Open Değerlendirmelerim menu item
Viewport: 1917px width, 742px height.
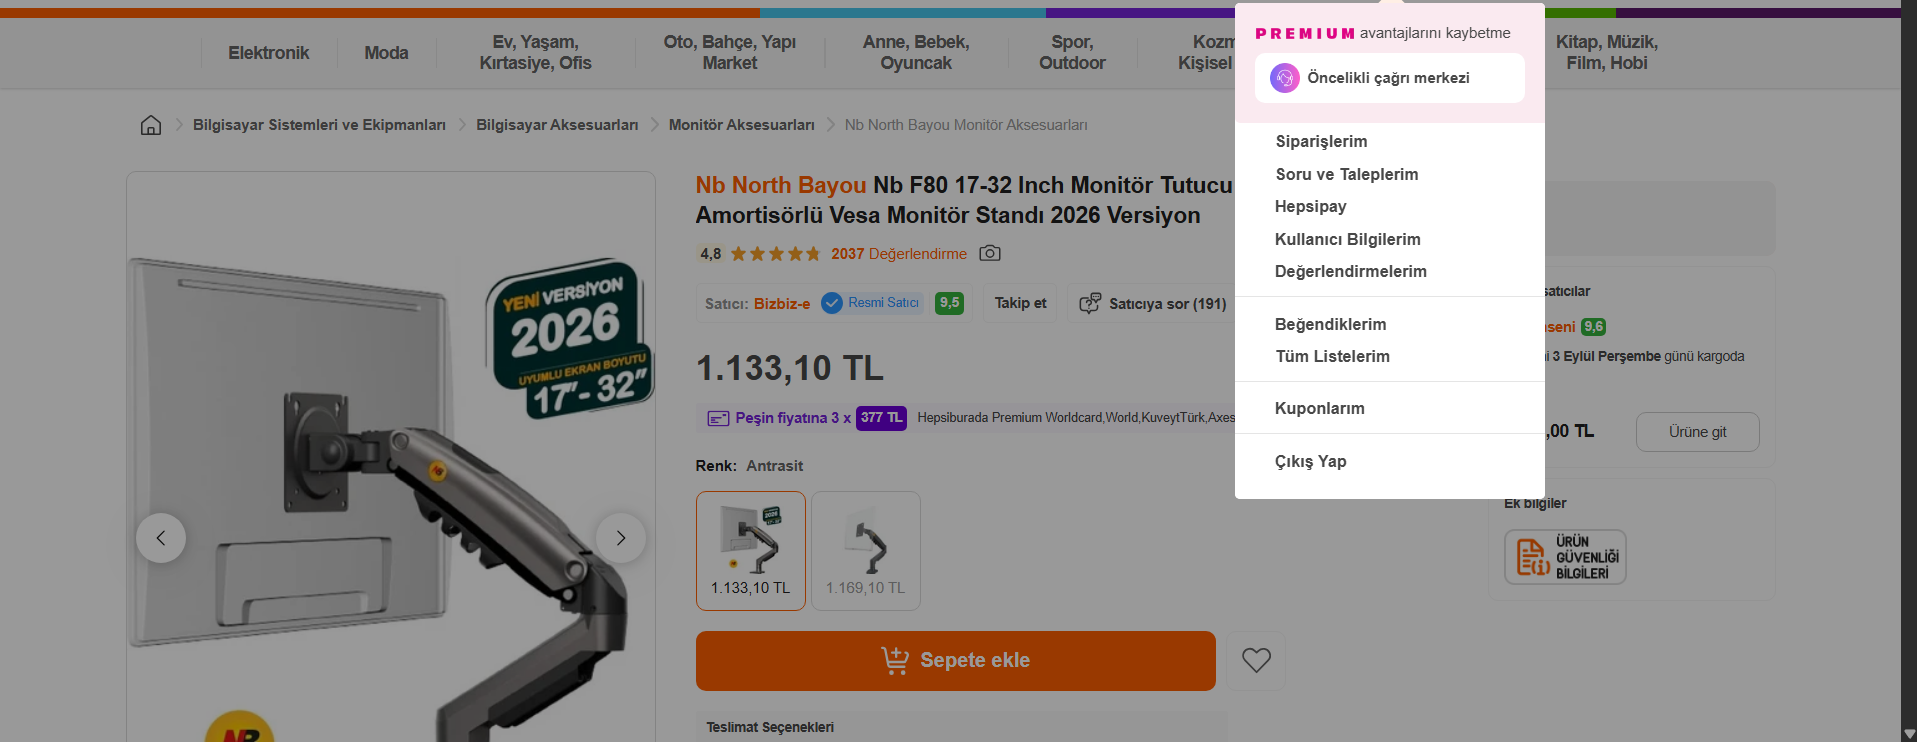tap(1350, 272)
